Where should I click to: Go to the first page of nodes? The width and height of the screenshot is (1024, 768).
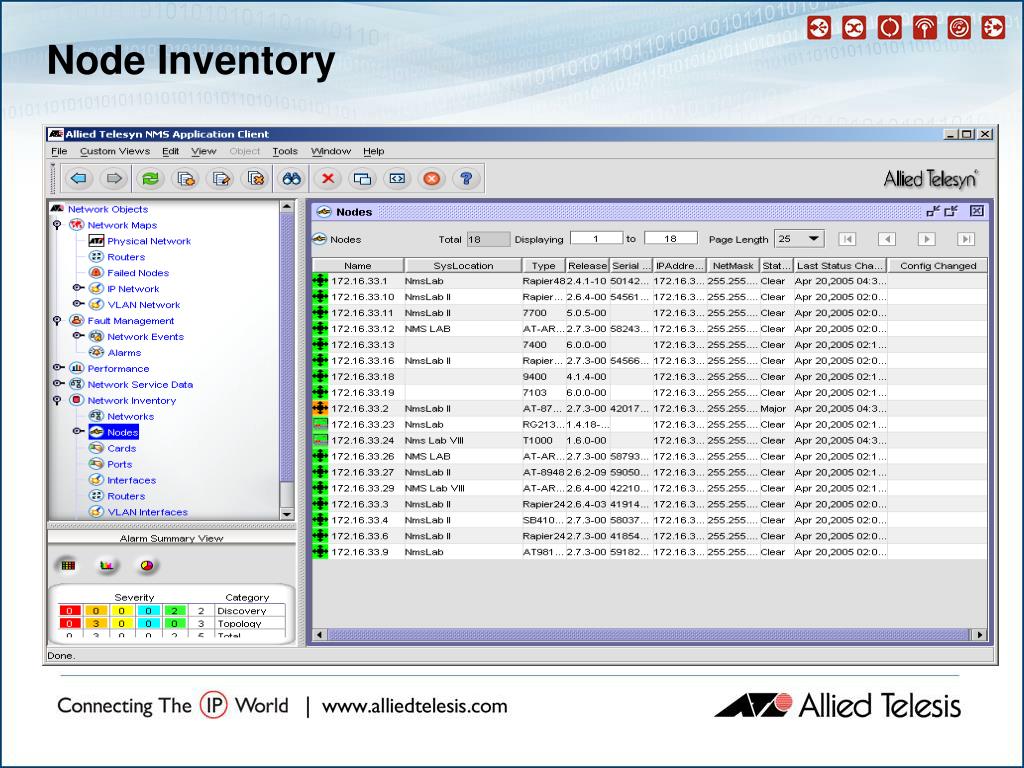coord(847,239)
